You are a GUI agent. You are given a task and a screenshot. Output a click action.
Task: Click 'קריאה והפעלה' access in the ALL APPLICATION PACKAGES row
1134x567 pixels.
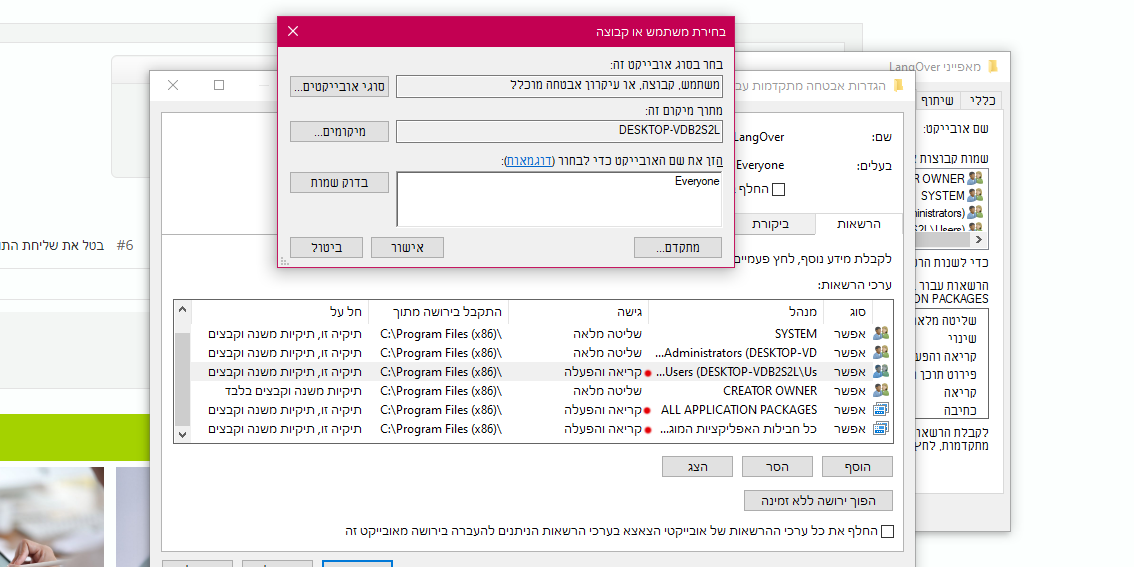tap(603, 409)
